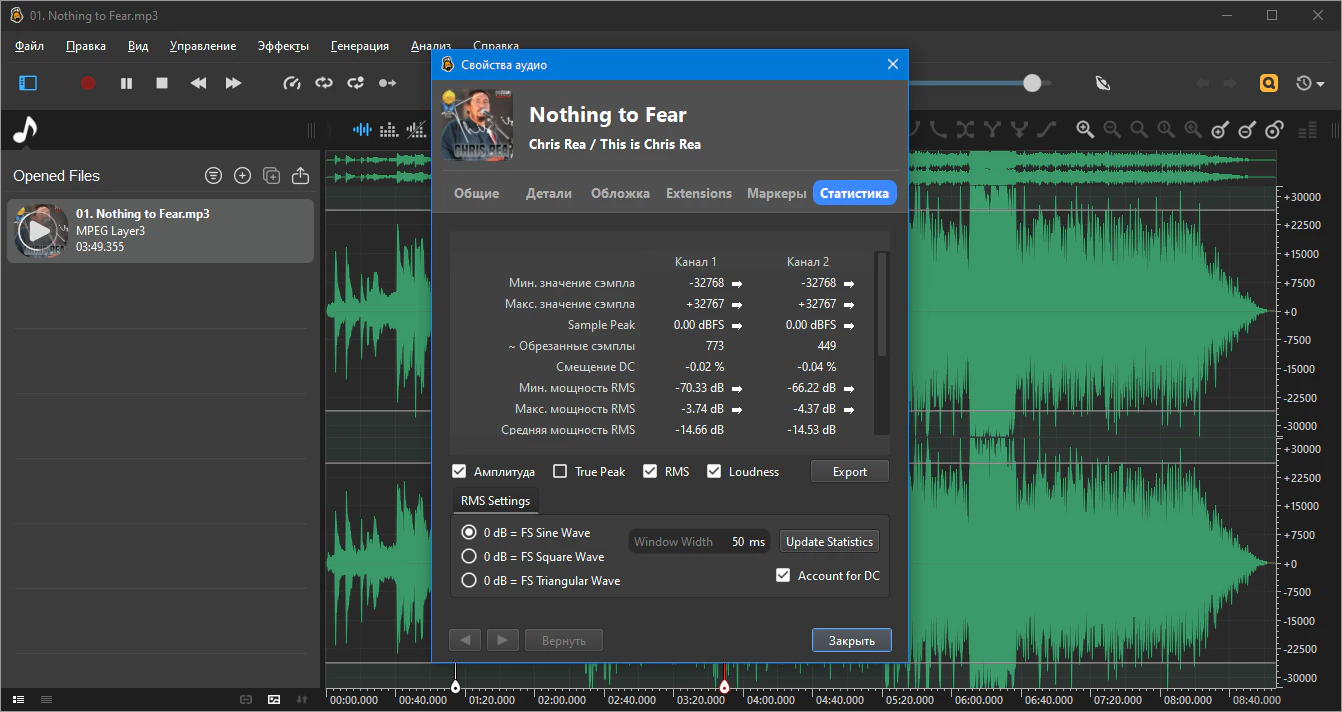Open the Эффекты menu
Screen dimensions: 1342x712
point(283,46)
